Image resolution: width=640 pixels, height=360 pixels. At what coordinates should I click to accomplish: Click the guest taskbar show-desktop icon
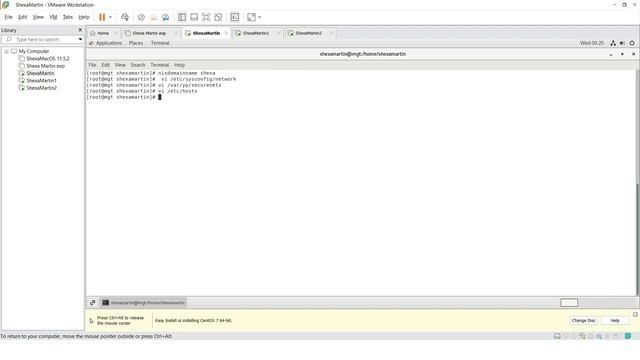point(93,302)
